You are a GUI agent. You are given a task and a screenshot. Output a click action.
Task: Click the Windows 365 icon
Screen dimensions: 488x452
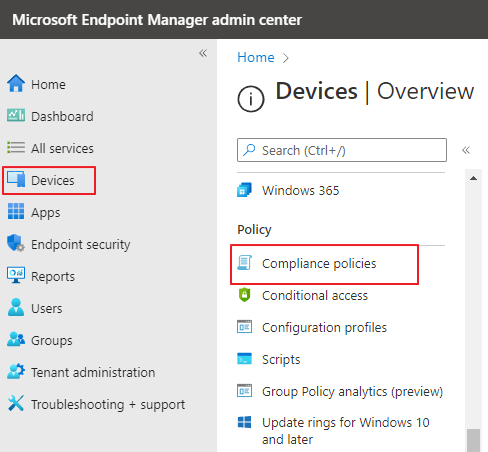[x=244, y=190]
